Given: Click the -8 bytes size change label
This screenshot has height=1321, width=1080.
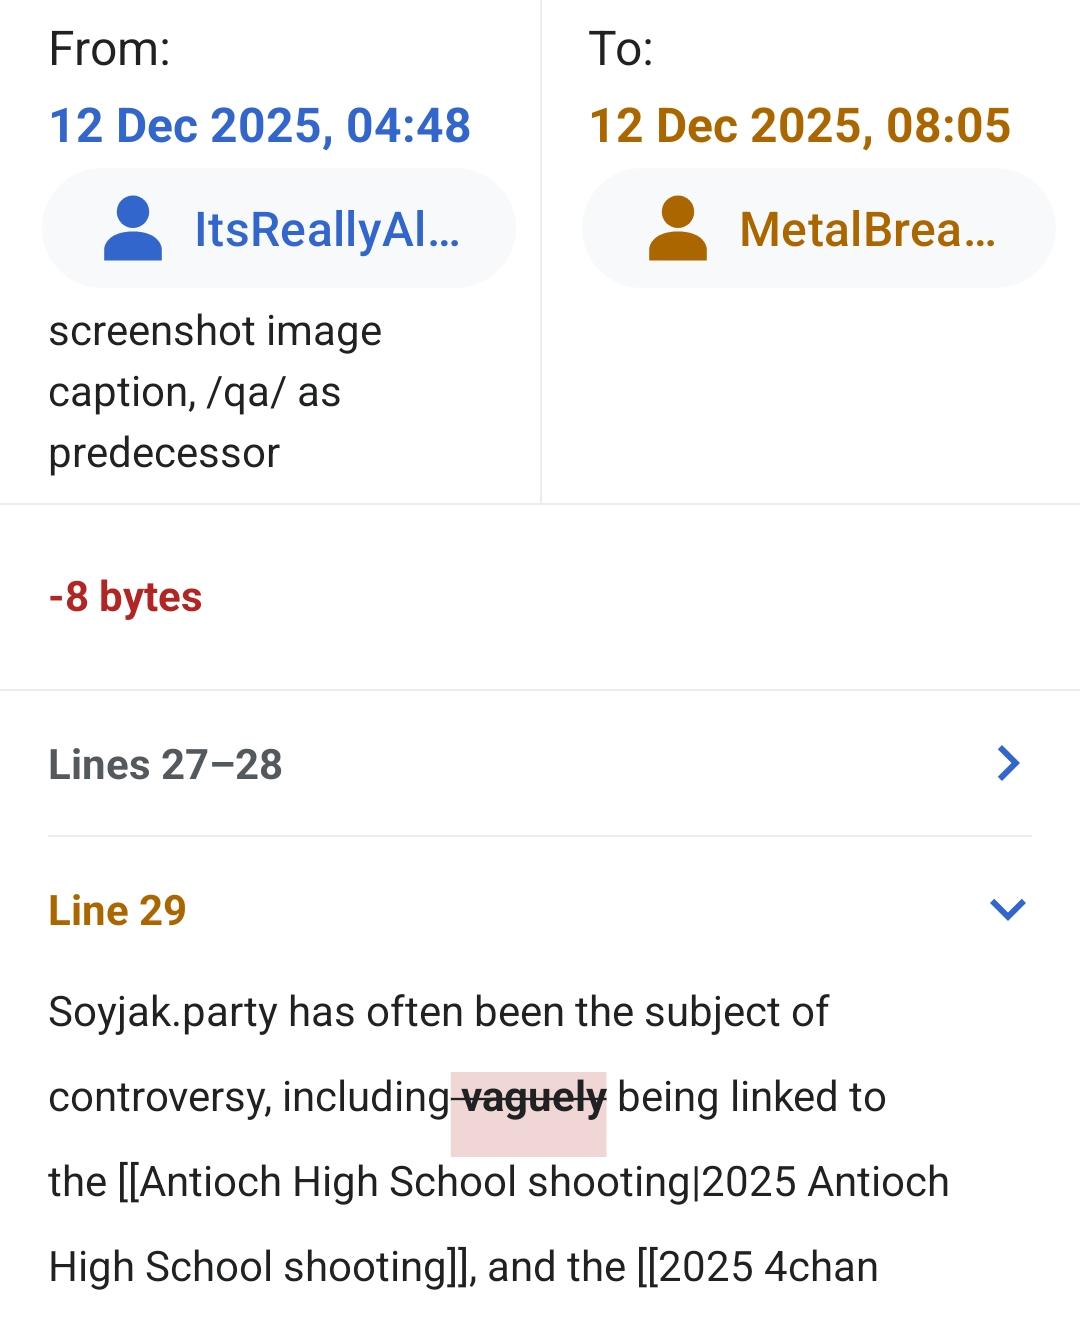Looking at the screenshot, I should pos(125,597).
